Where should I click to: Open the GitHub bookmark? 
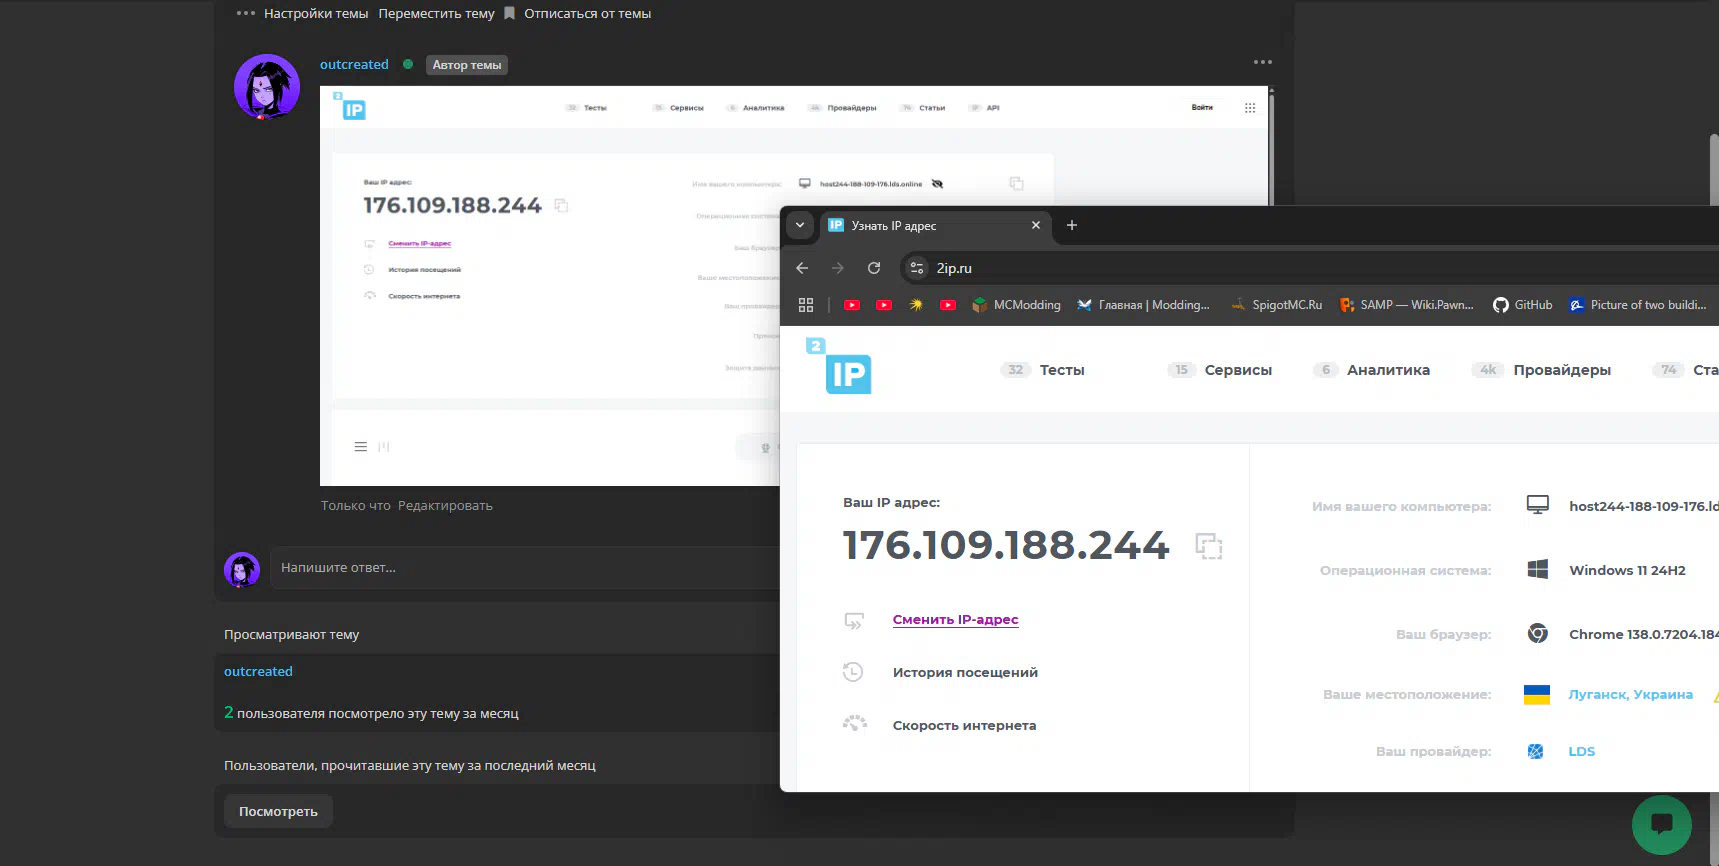[x=1523, y=305]
